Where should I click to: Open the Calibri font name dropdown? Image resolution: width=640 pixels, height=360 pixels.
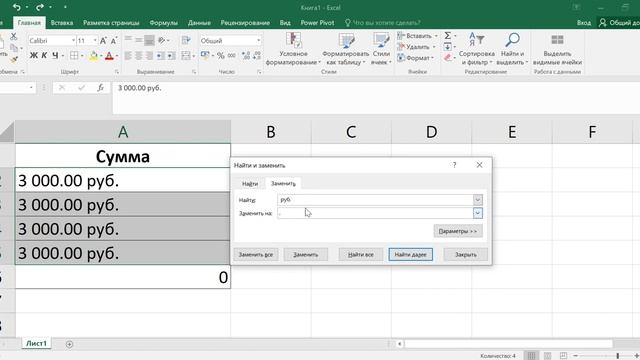[73, 40]
